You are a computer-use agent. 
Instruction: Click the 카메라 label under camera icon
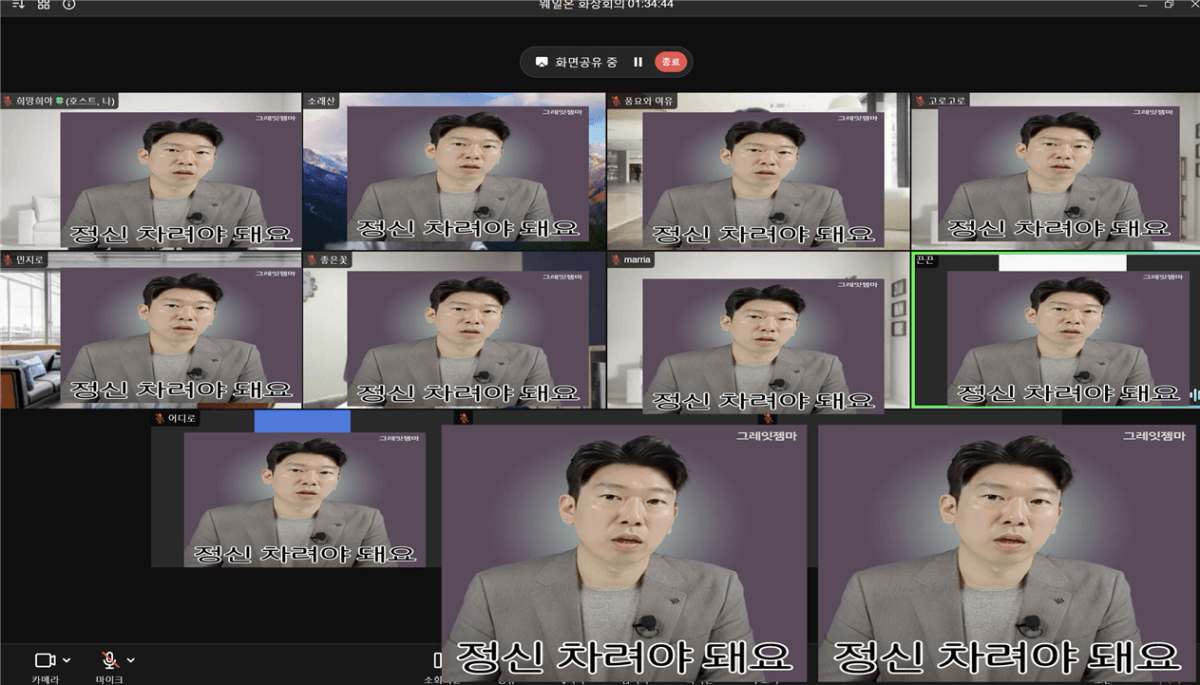point(45,679)
